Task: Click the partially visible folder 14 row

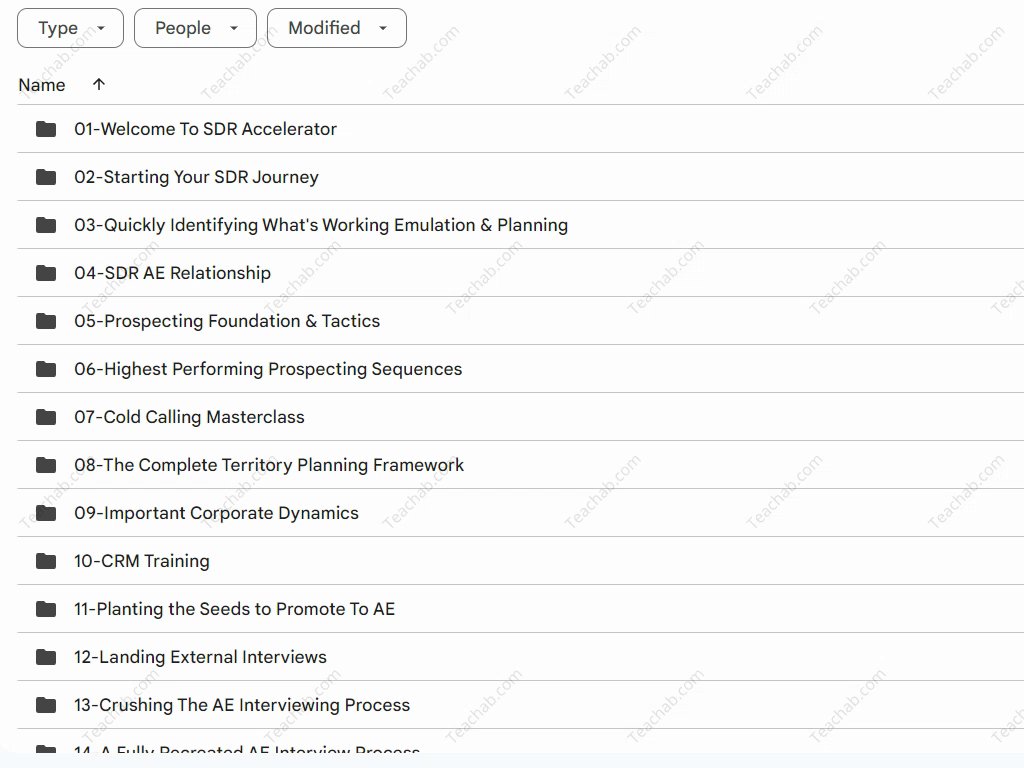Action: (247, 749)
